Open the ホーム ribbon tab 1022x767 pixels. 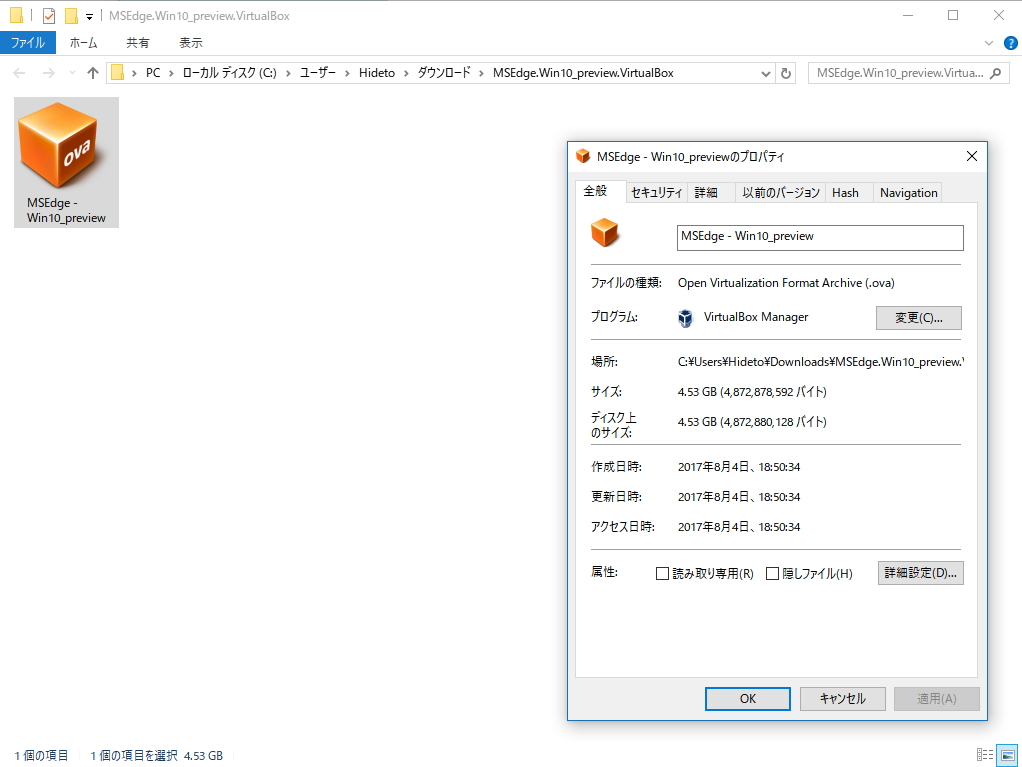pos(84,42)
